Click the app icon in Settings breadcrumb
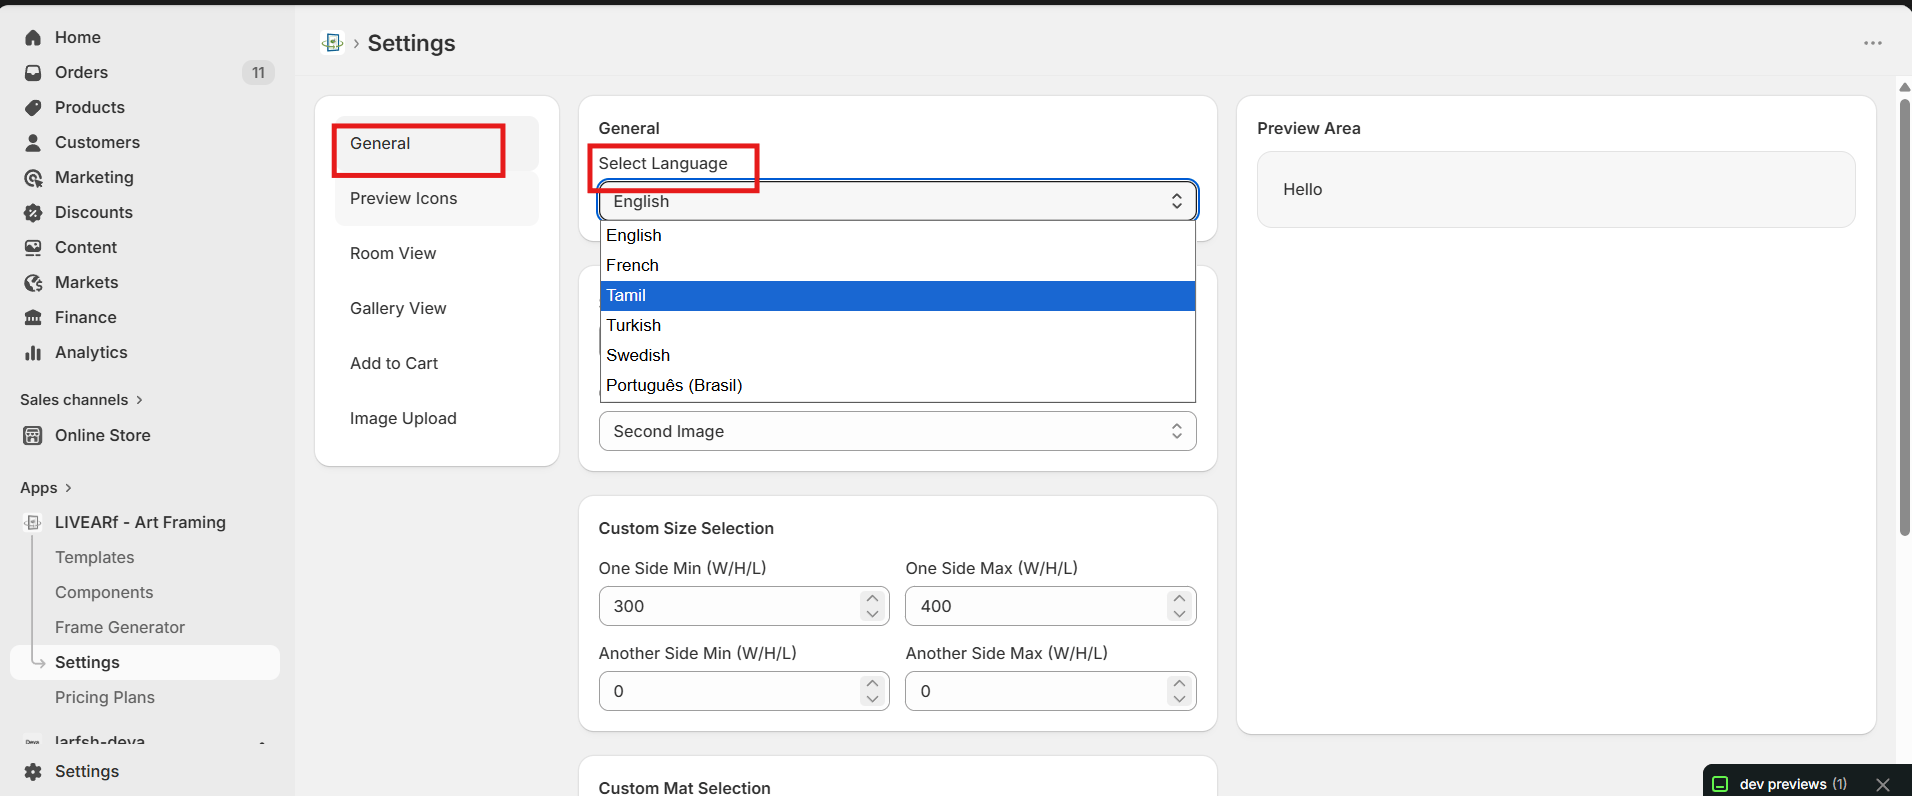Image resolution: width=1912 pixels, height=796 pixels. [x=332, y=42]
